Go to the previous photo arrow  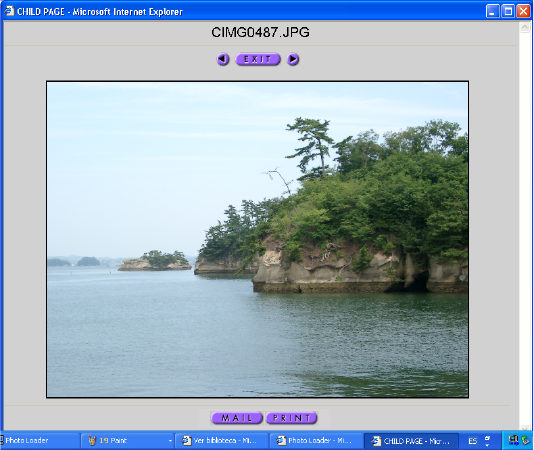pos(223,59)
